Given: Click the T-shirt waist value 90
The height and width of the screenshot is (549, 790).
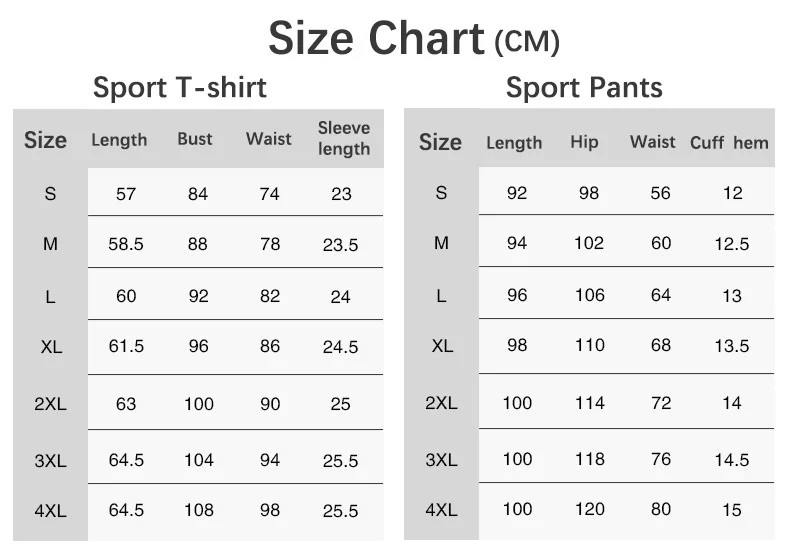Looking at the screenshot, I should [x=269, y=404].
